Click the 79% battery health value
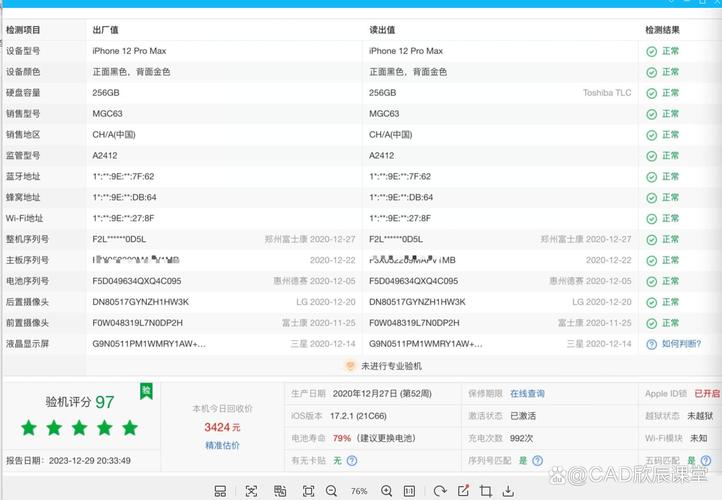This screenshot has width=722, height=500. point(342,438)
